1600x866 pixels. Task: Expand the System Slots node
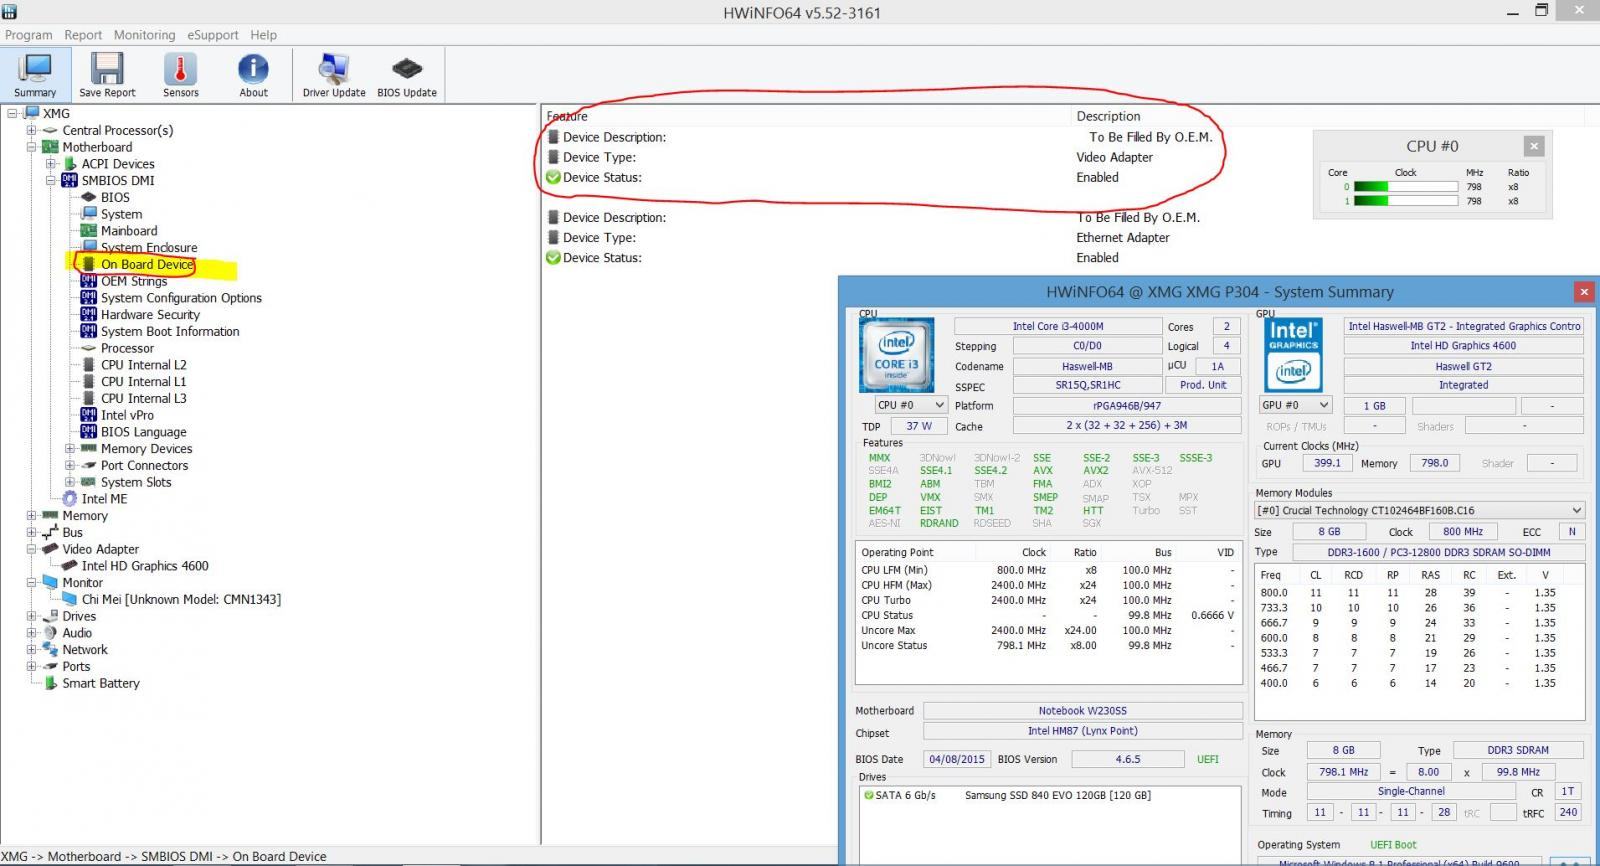point(69,482)
